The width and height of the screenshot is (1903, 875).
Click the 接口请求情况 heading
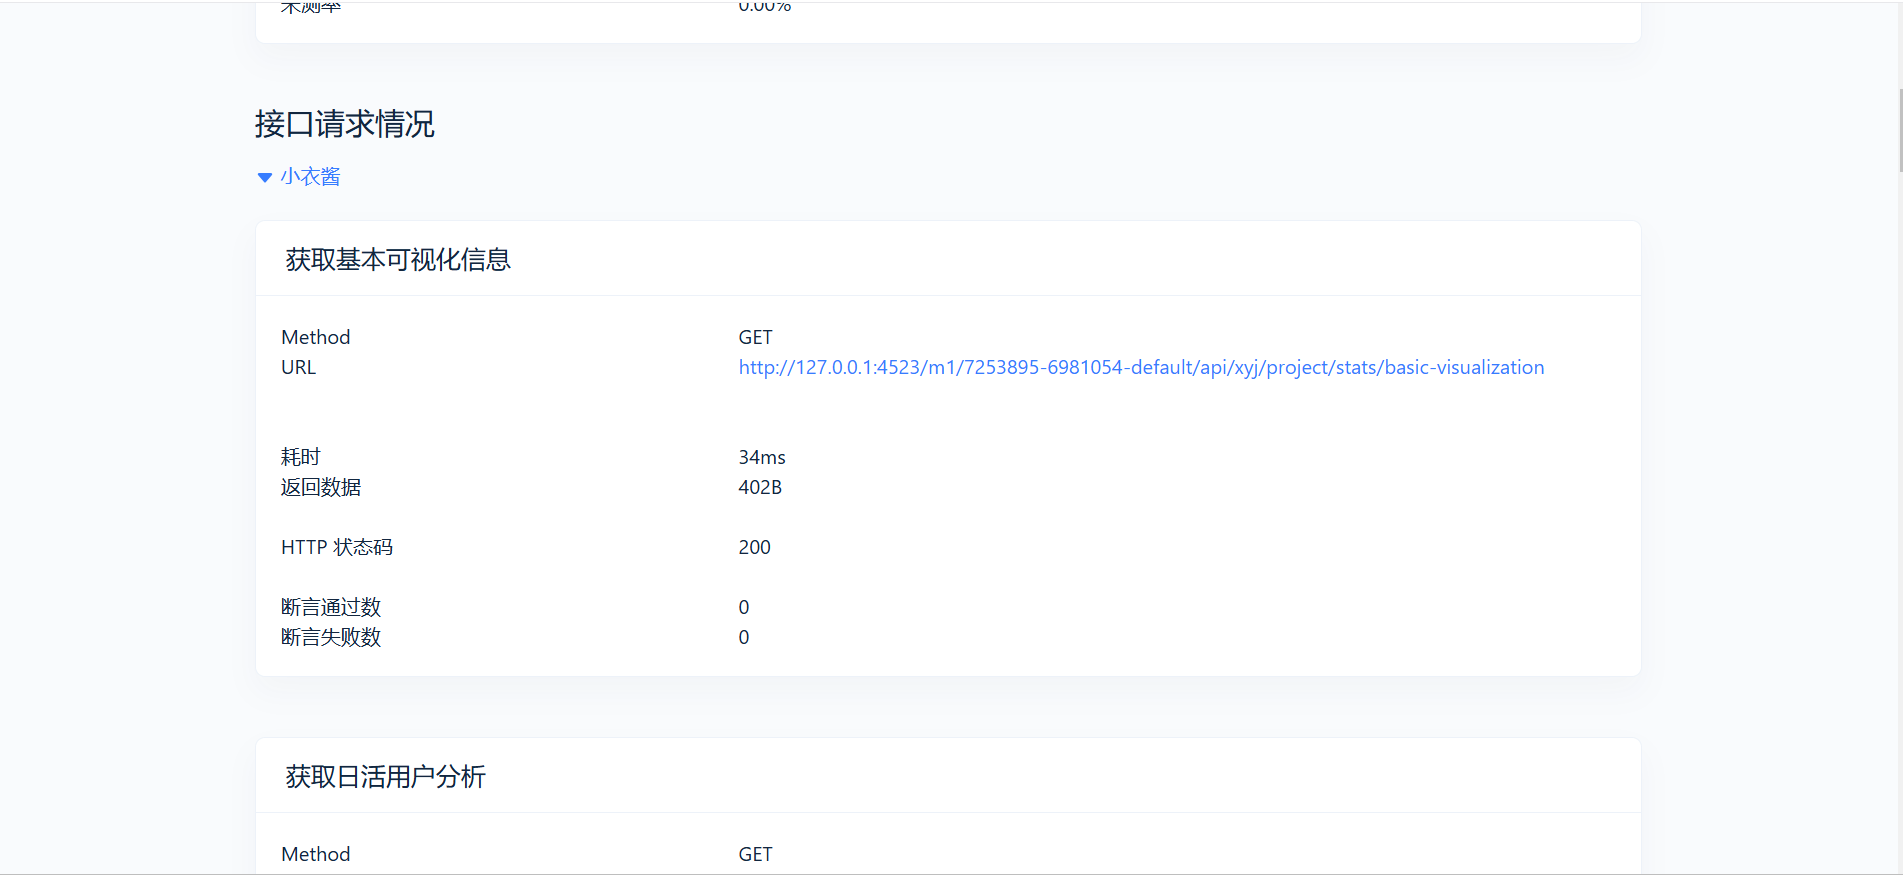pyautogui.click(x=345, y=124)
